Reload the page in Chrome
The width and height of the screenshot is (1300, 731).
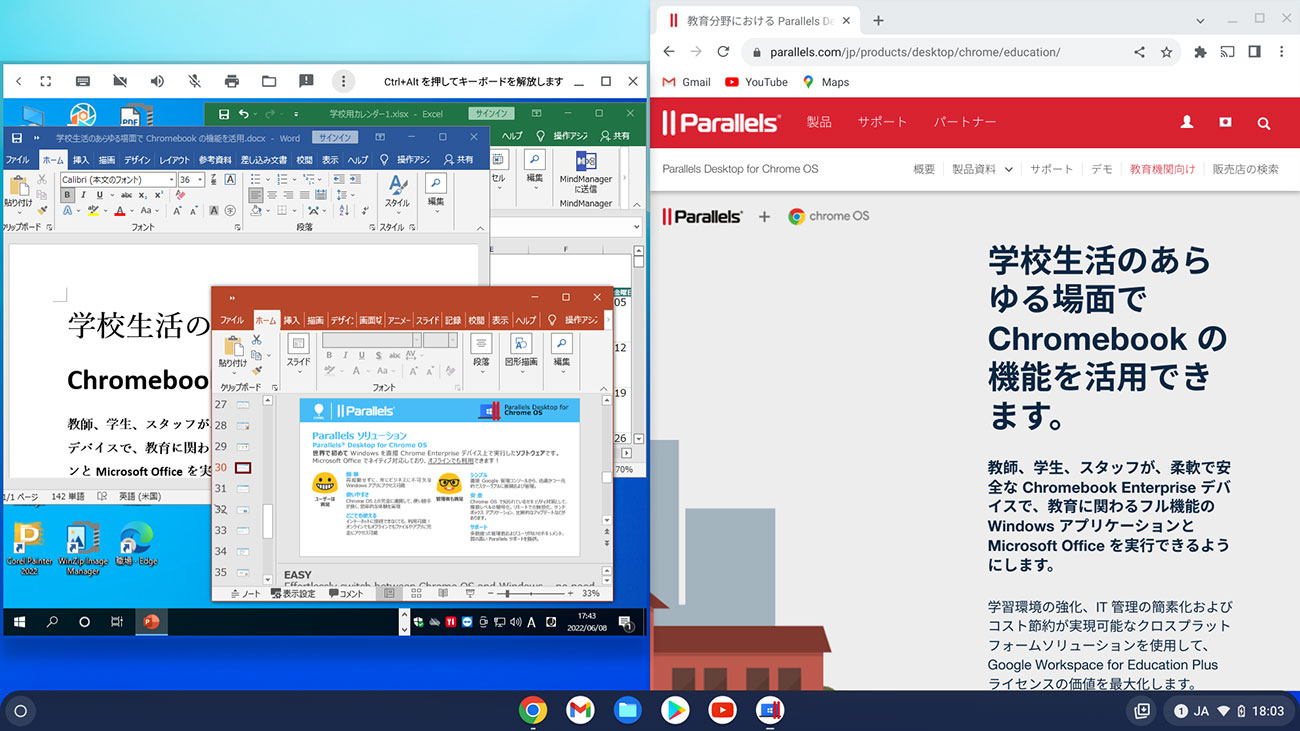pos(725,52)
